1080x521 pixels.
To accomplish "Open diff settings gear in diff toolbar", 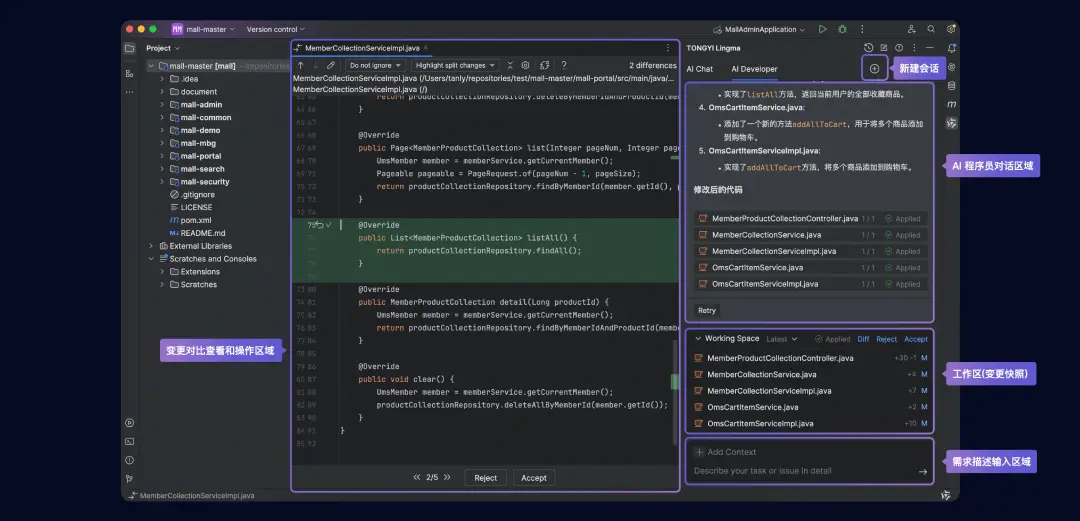I will tap(526, 65).
